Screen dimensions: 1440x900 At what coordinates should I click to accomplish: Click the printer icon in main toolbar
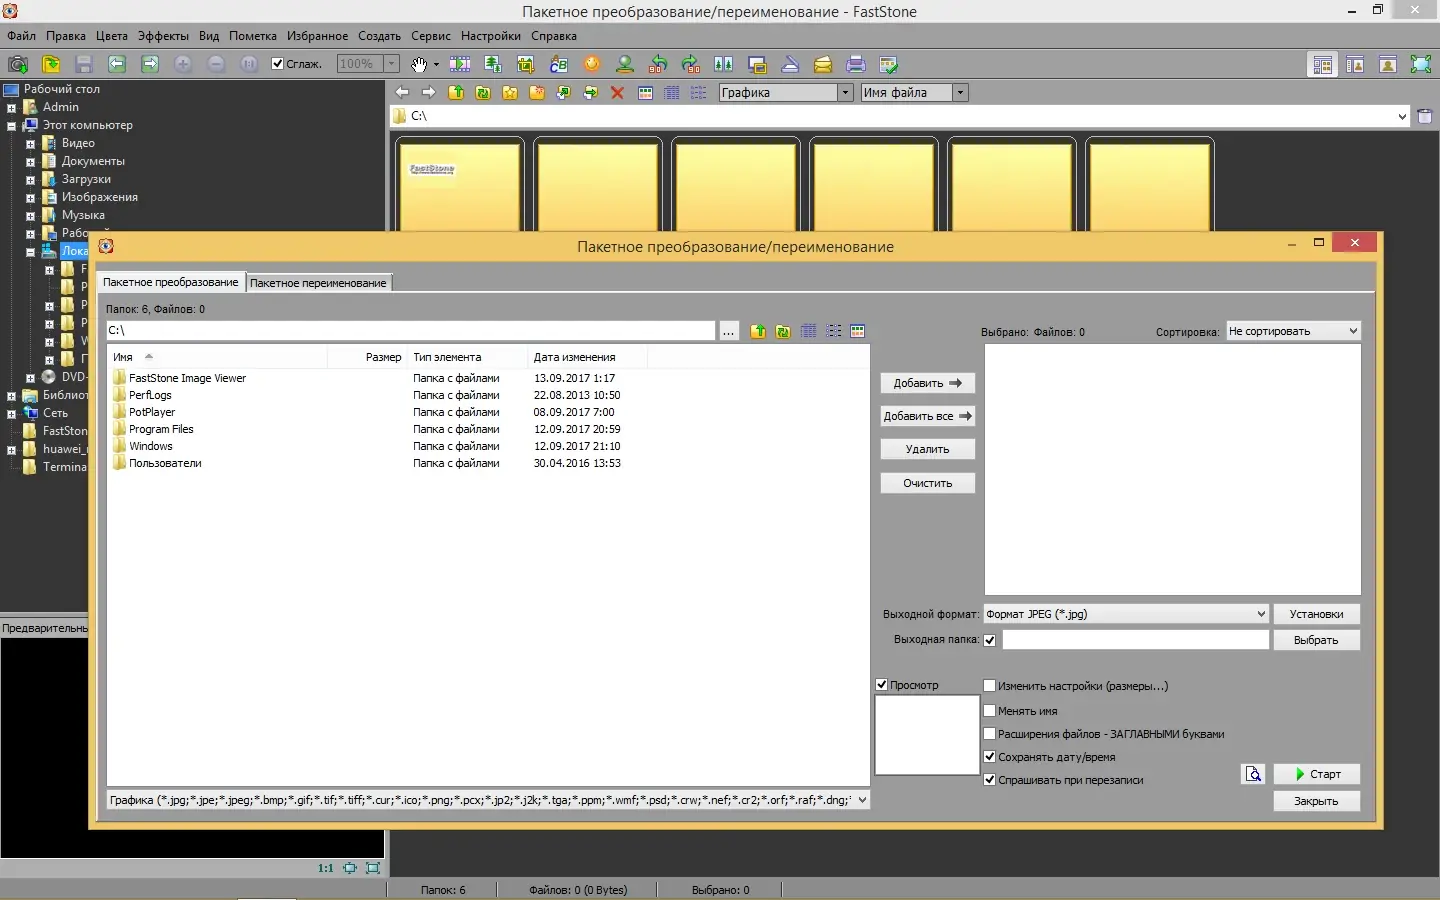point(856,64)
